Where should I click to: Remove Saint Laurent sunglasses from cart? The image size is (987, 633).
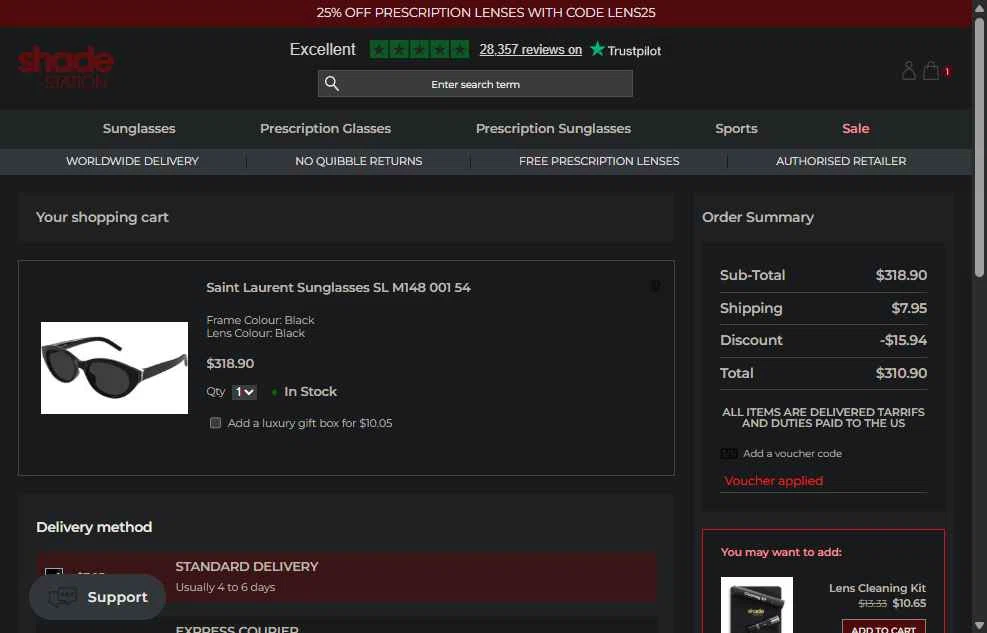(655, 286)
